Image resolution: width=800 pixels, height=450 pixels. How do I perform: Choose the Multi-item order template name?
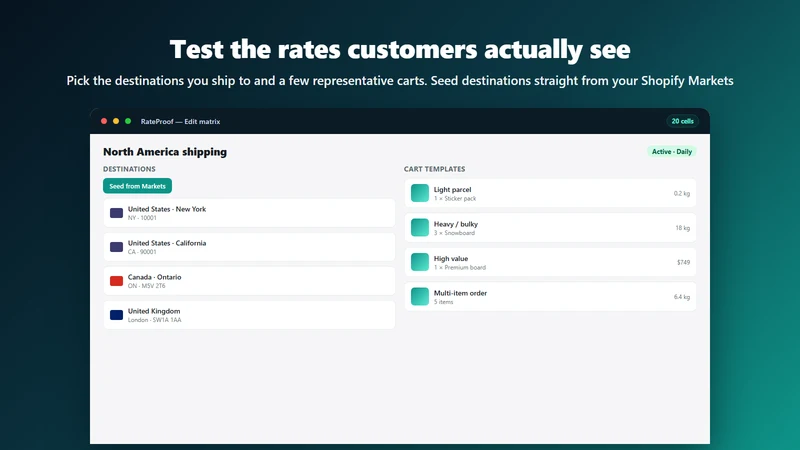460,293
